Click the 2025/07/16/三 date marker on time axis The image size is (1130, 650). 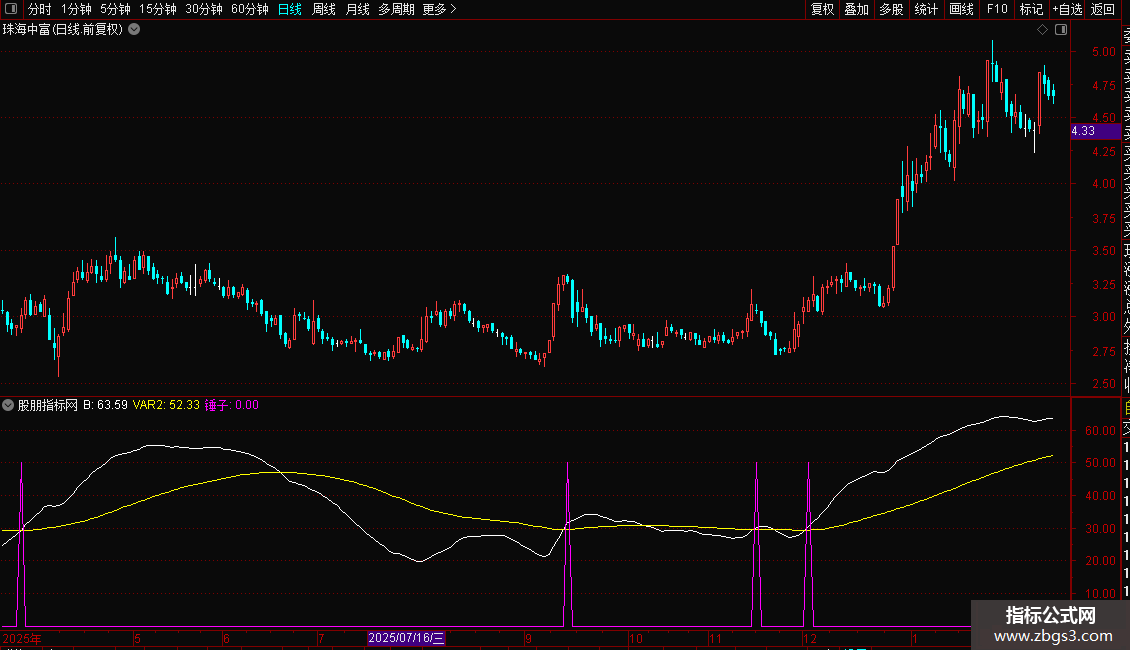pyautogui.click(x=406, y=638)
